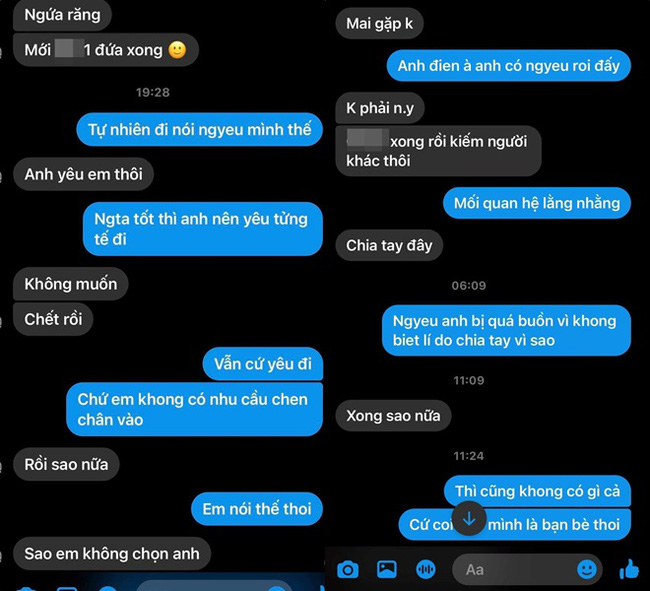Select the 'Vẫn cứ yêu đi' bubble

pyautogui.click(x=263, y=364)
